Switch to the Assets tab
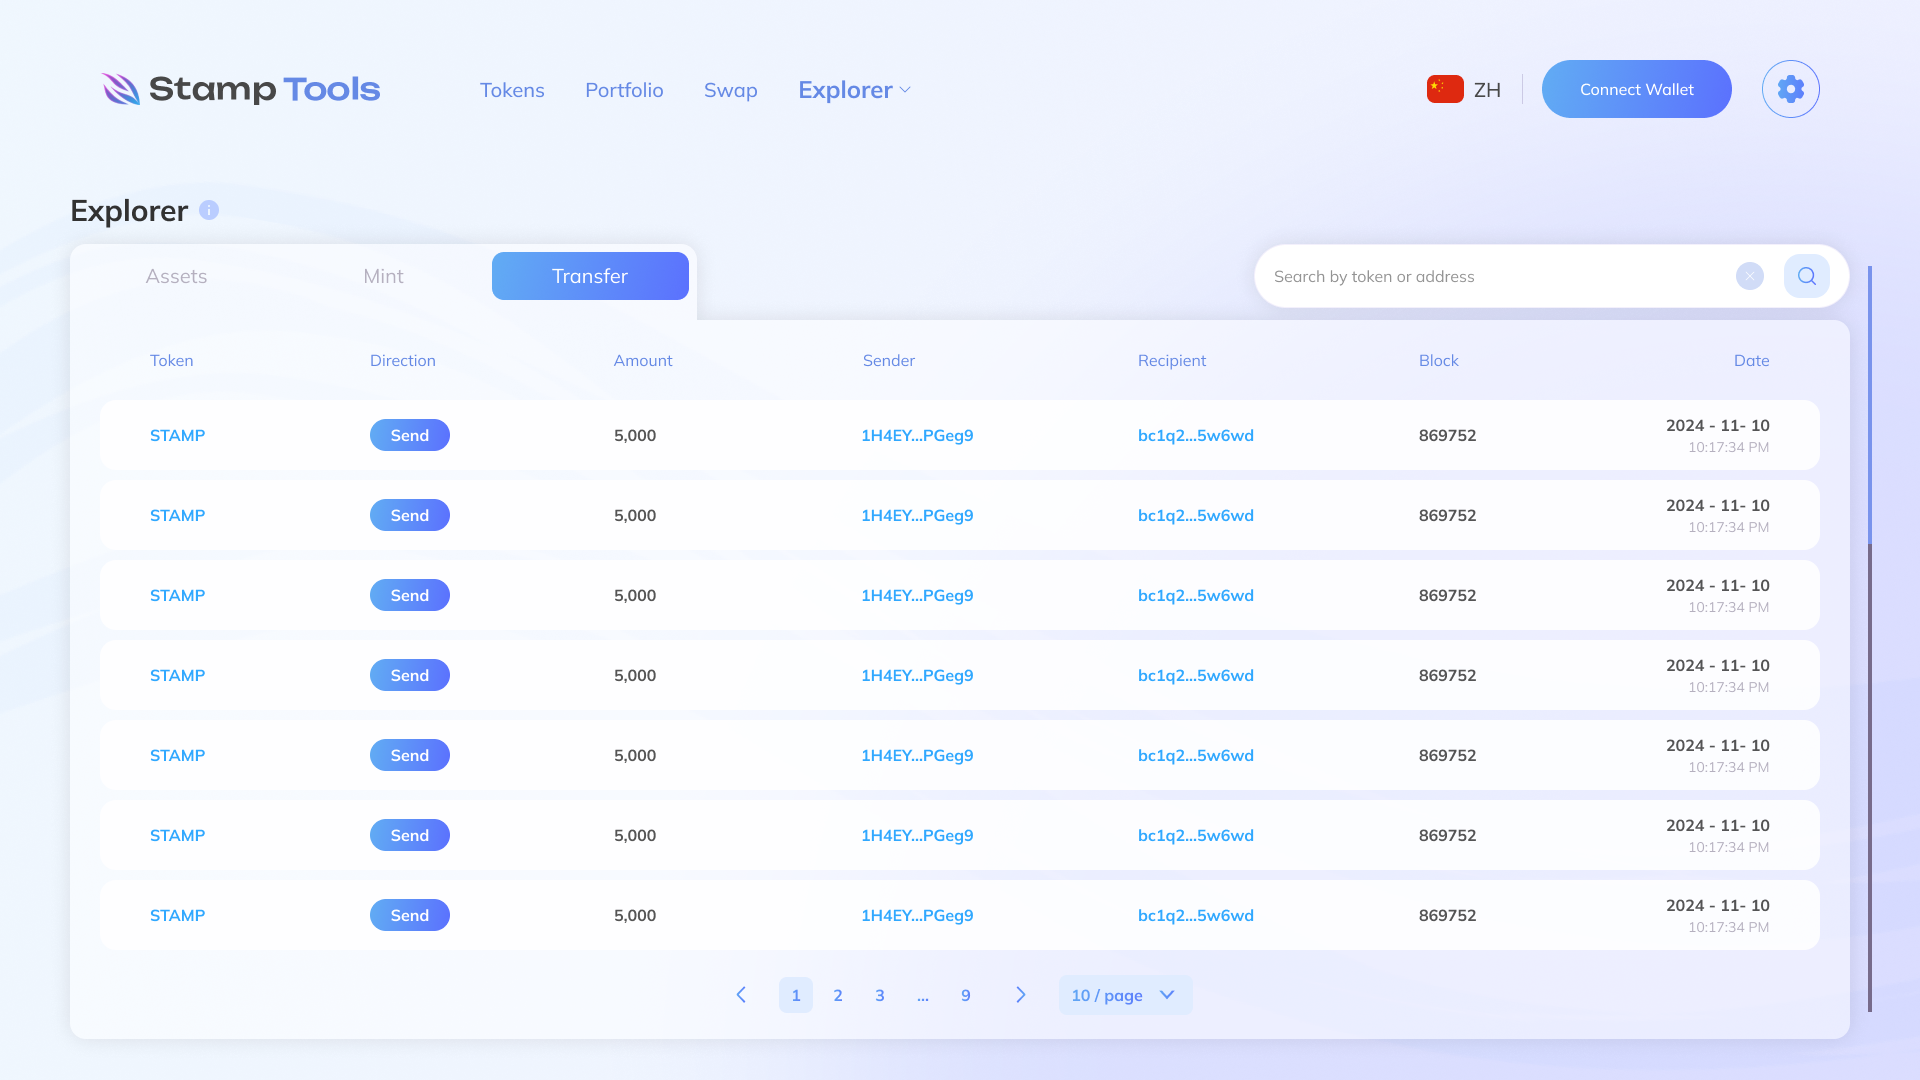Screen dimensions: 1920x1080 (176, 276)
